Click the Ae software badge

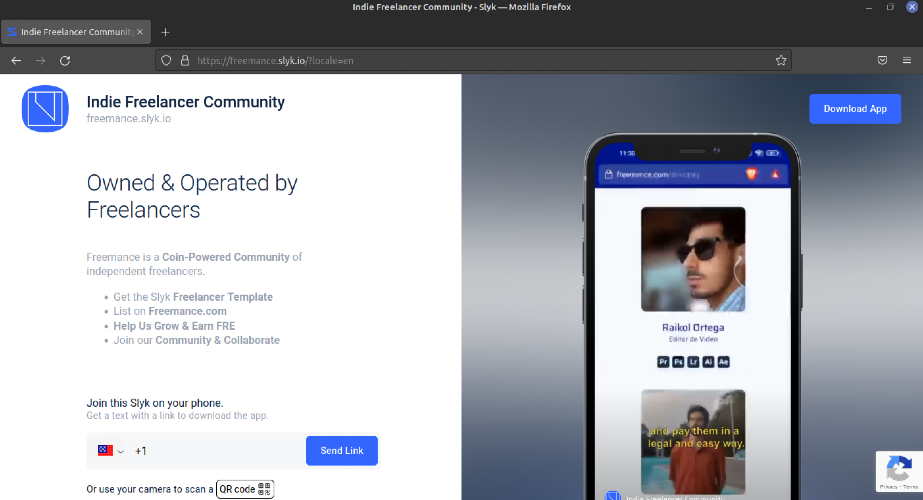tap(723, 362)
